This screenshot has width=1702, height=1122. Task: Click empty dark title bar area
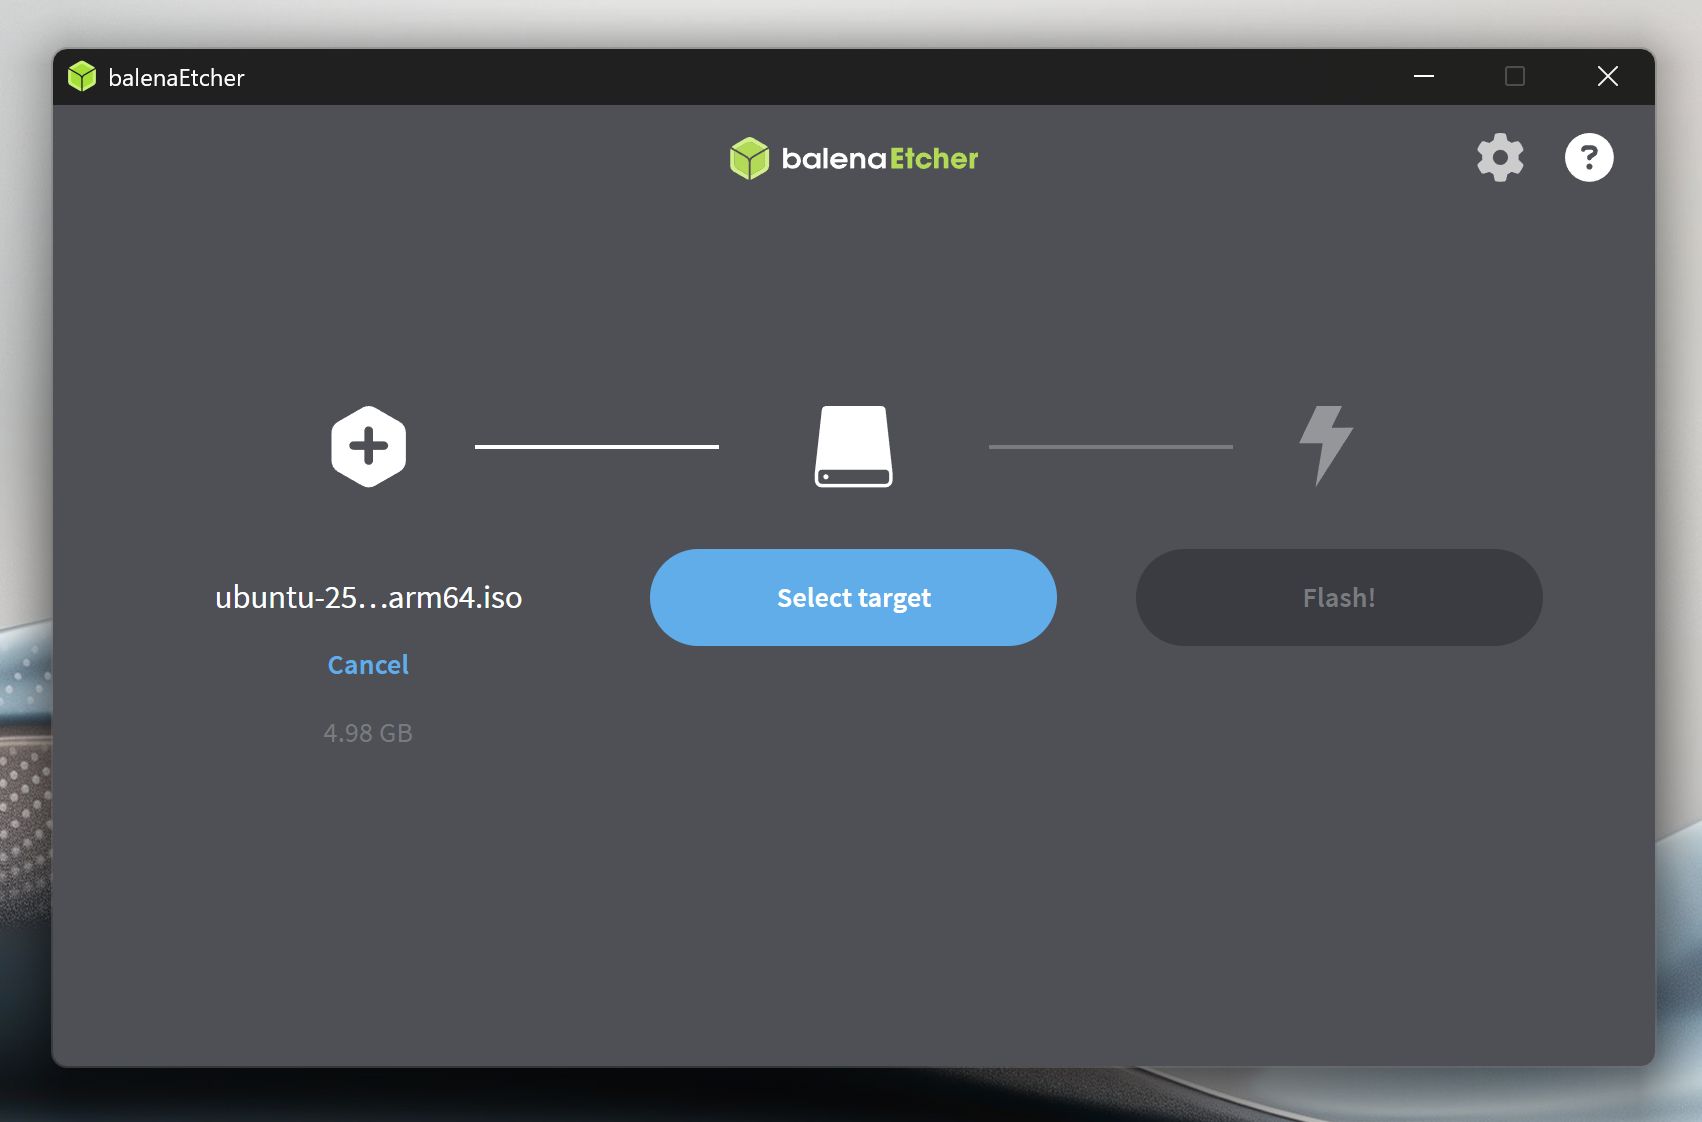[800, 76]
